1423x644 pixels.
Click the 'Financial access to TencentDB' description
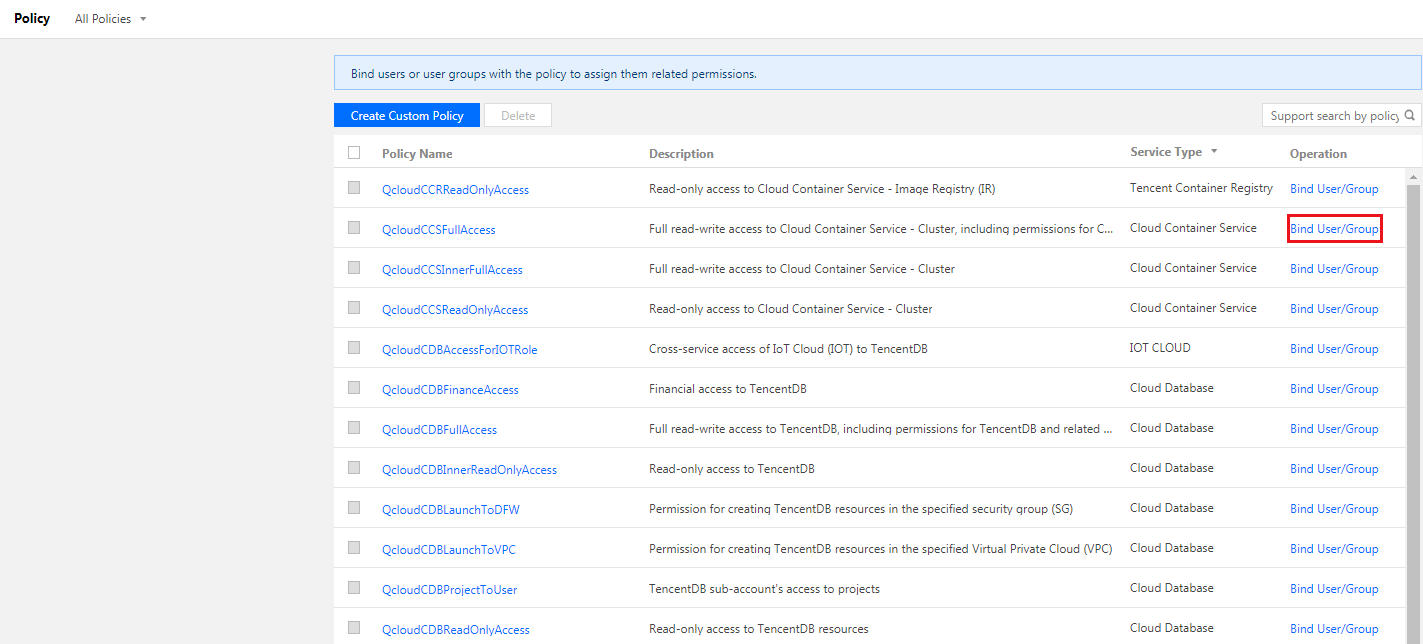click(727, 389)
